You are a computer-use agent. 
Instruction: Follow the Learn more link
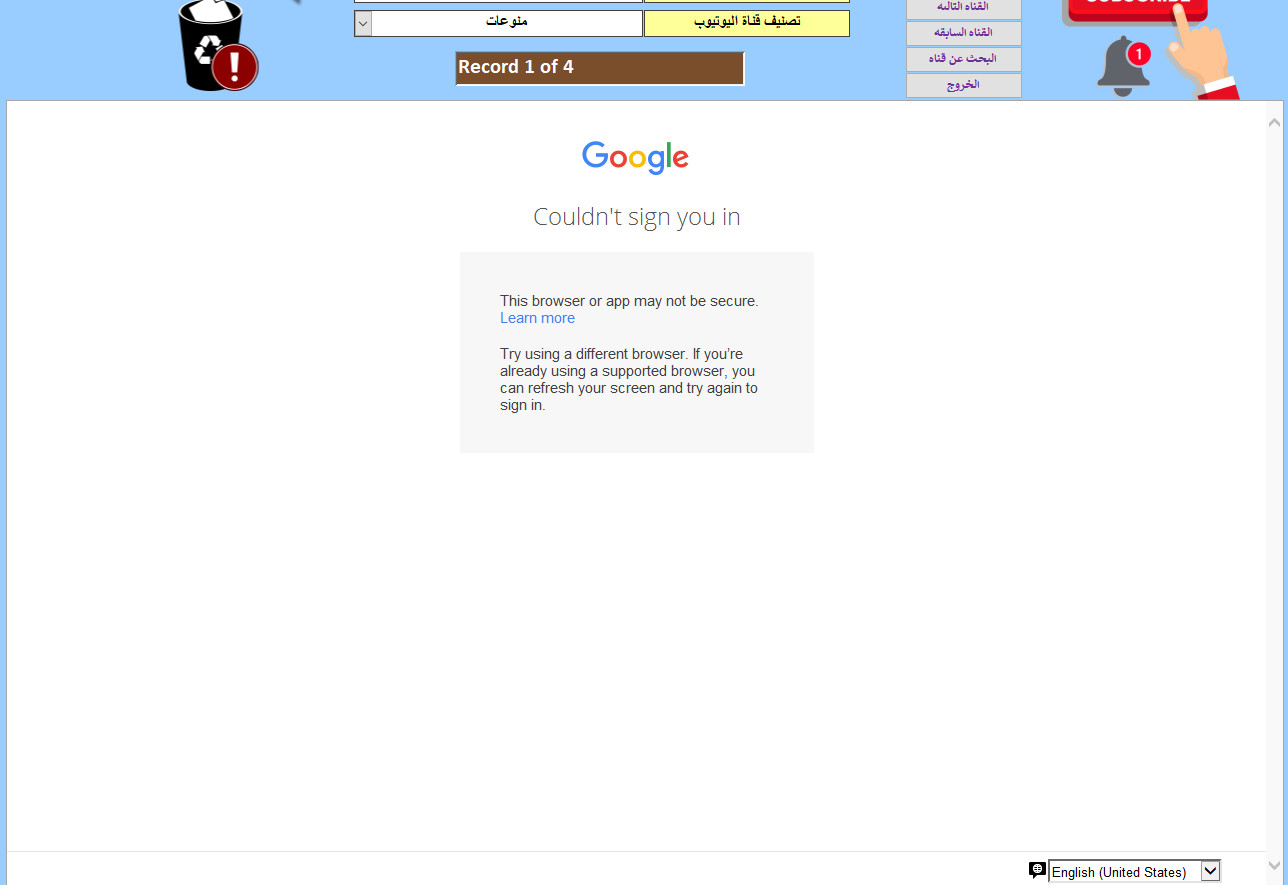[x=537, y=318]
